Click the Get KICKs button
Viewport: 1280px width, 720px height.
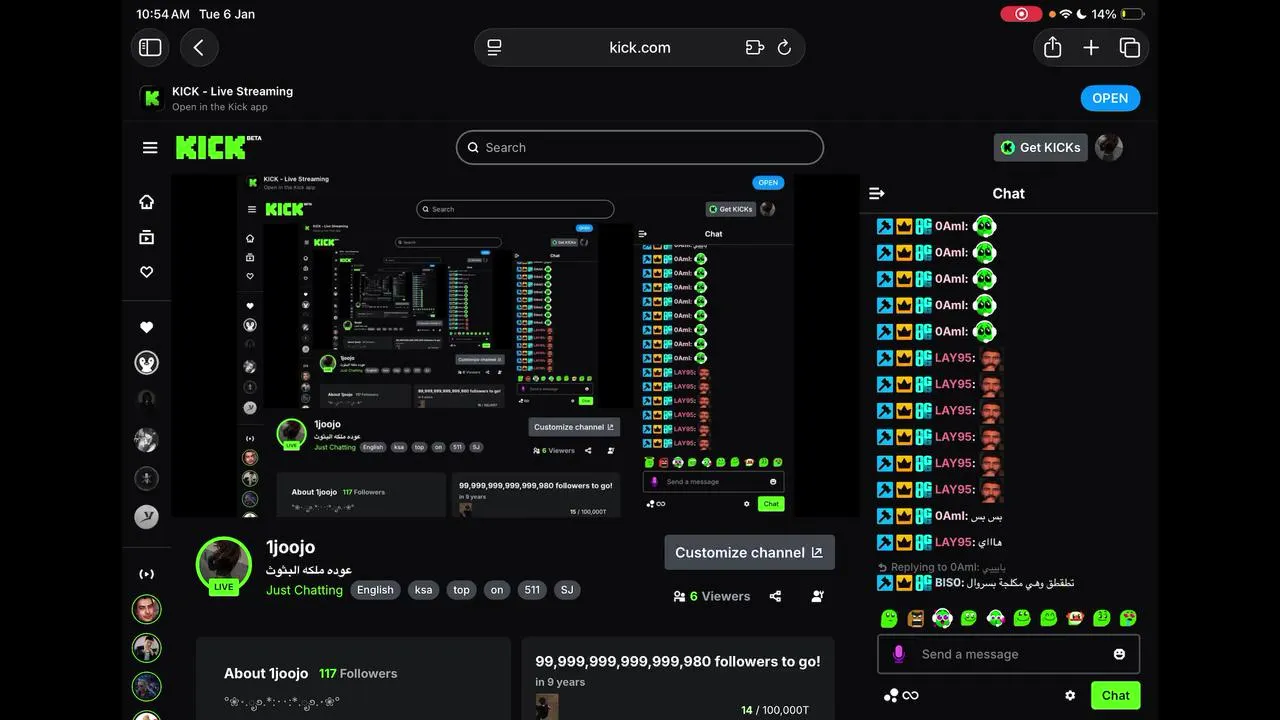tap(1041, 147)
